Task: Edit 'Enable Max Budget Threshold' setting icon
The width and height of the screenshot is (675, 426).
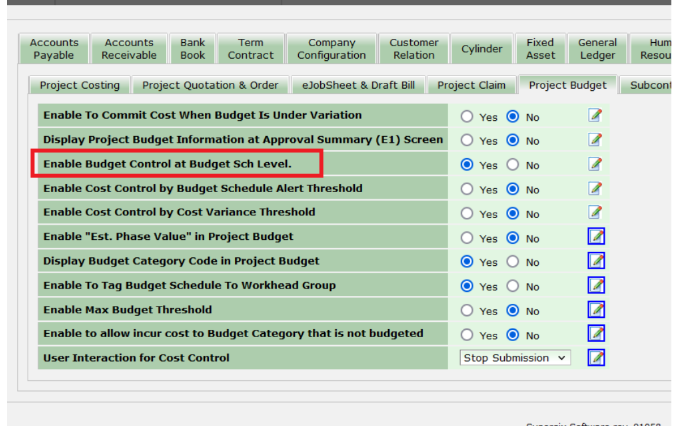Action: (x=596, y=309)
